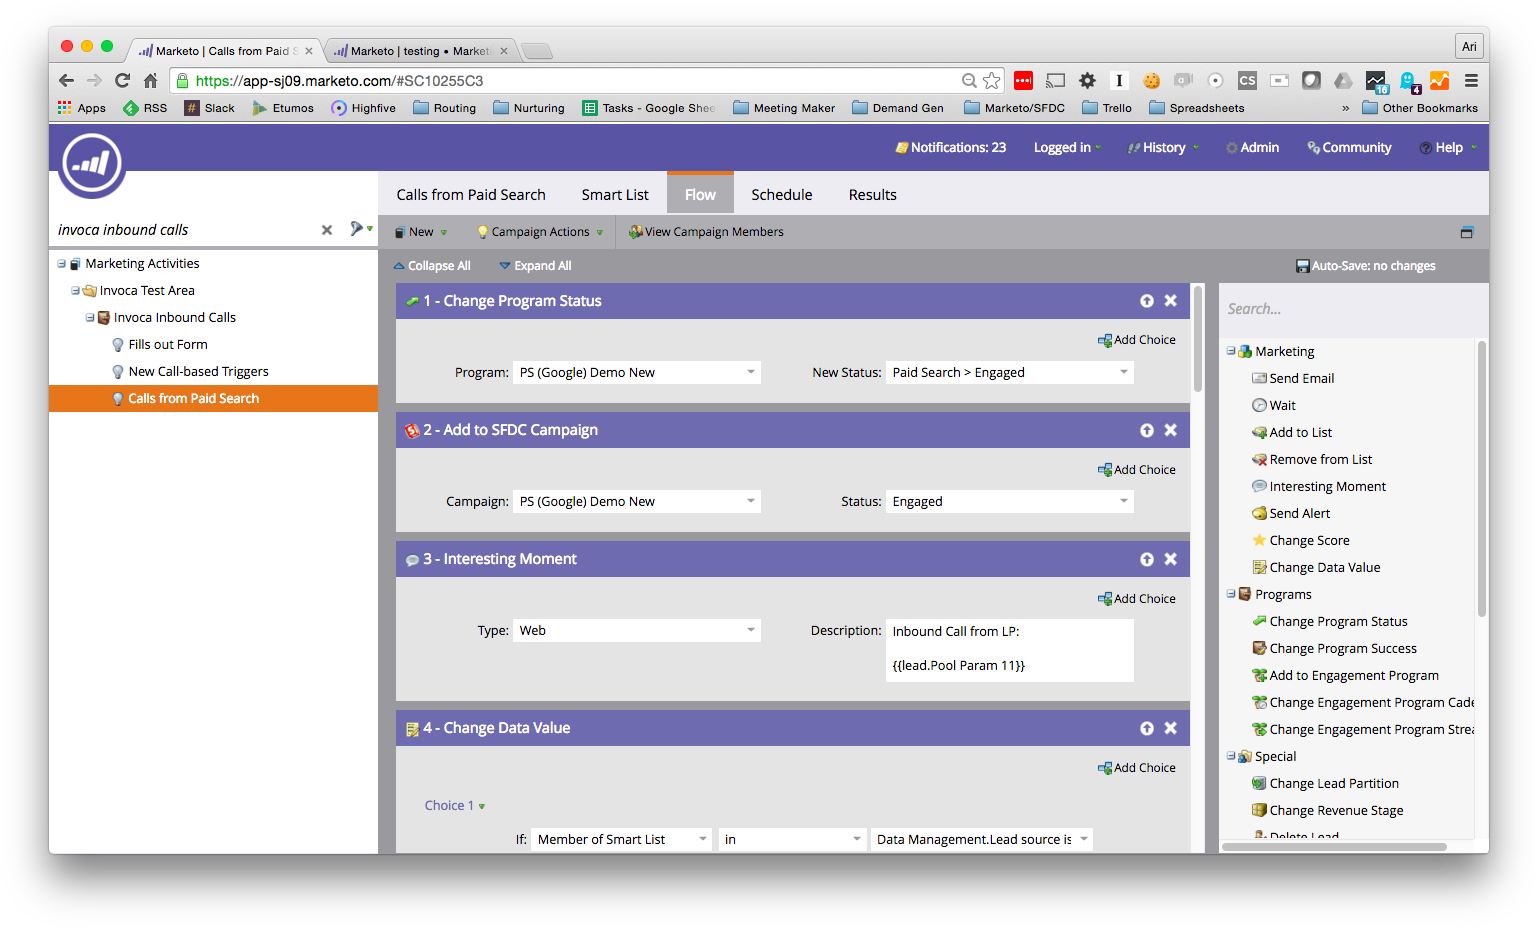Select Send Alert flow action
This screenshot has width=1537, height=928.
click(1291, 513)
